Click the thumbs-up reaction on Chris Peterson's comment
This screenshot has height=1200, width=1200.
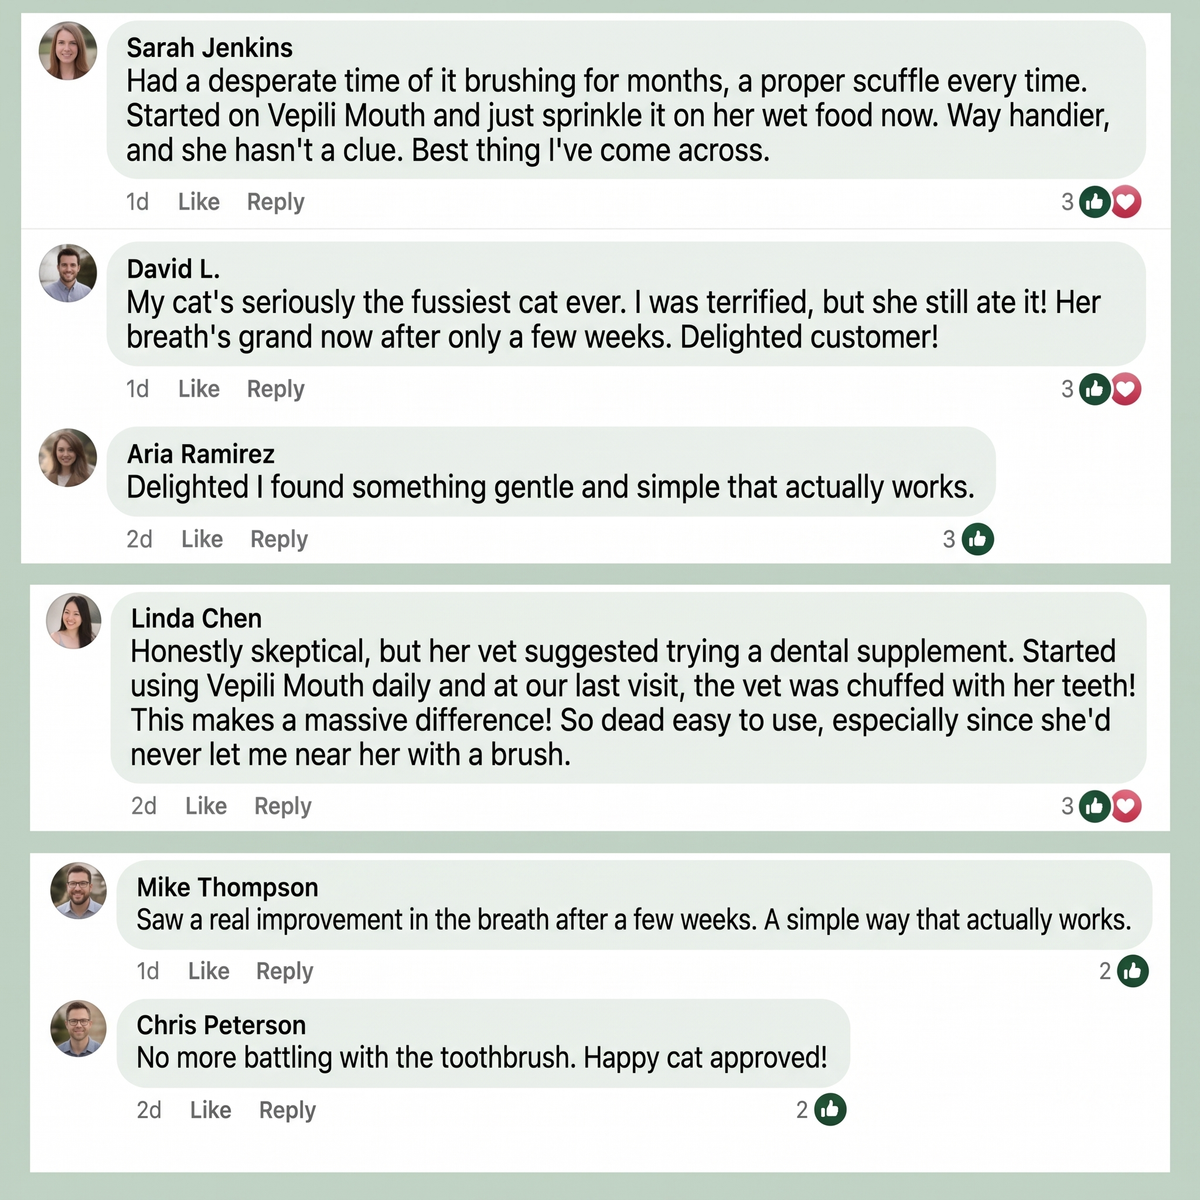(830, 1110)
